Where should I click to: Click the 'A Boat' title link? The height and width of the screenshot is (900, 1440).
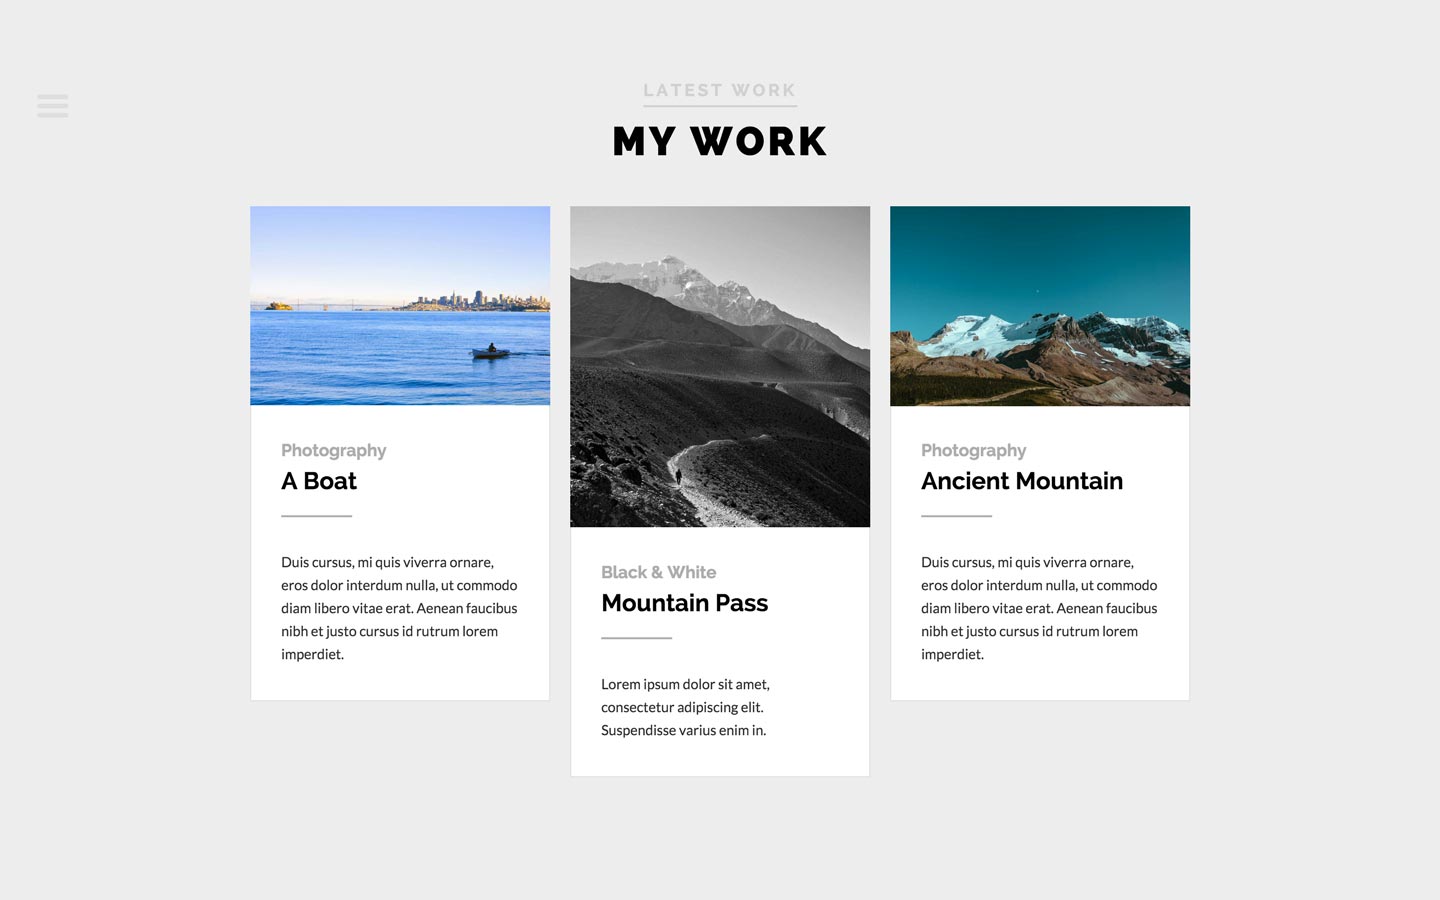[x=319, y=481]
